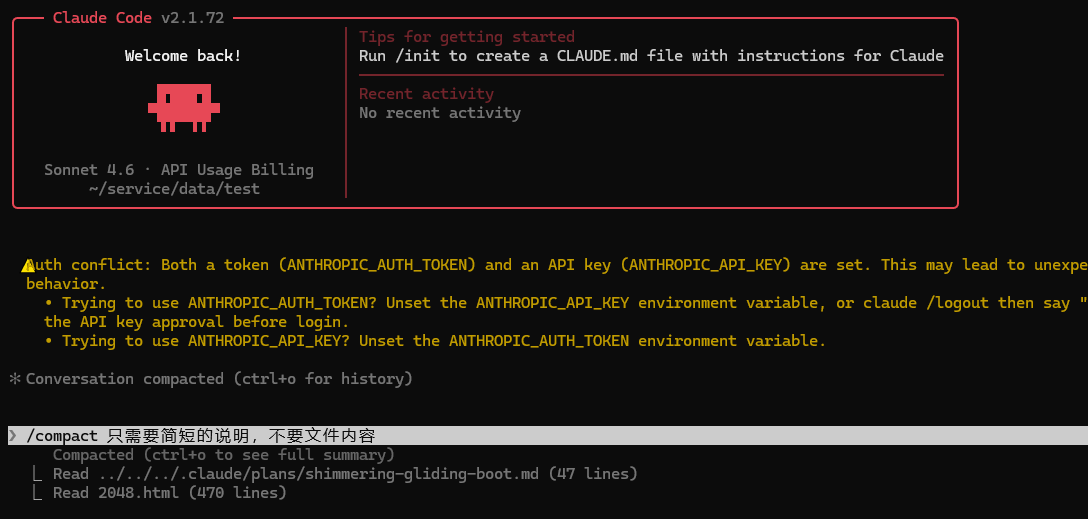Select the Welcome back! heading

click(x=183, y=56)
